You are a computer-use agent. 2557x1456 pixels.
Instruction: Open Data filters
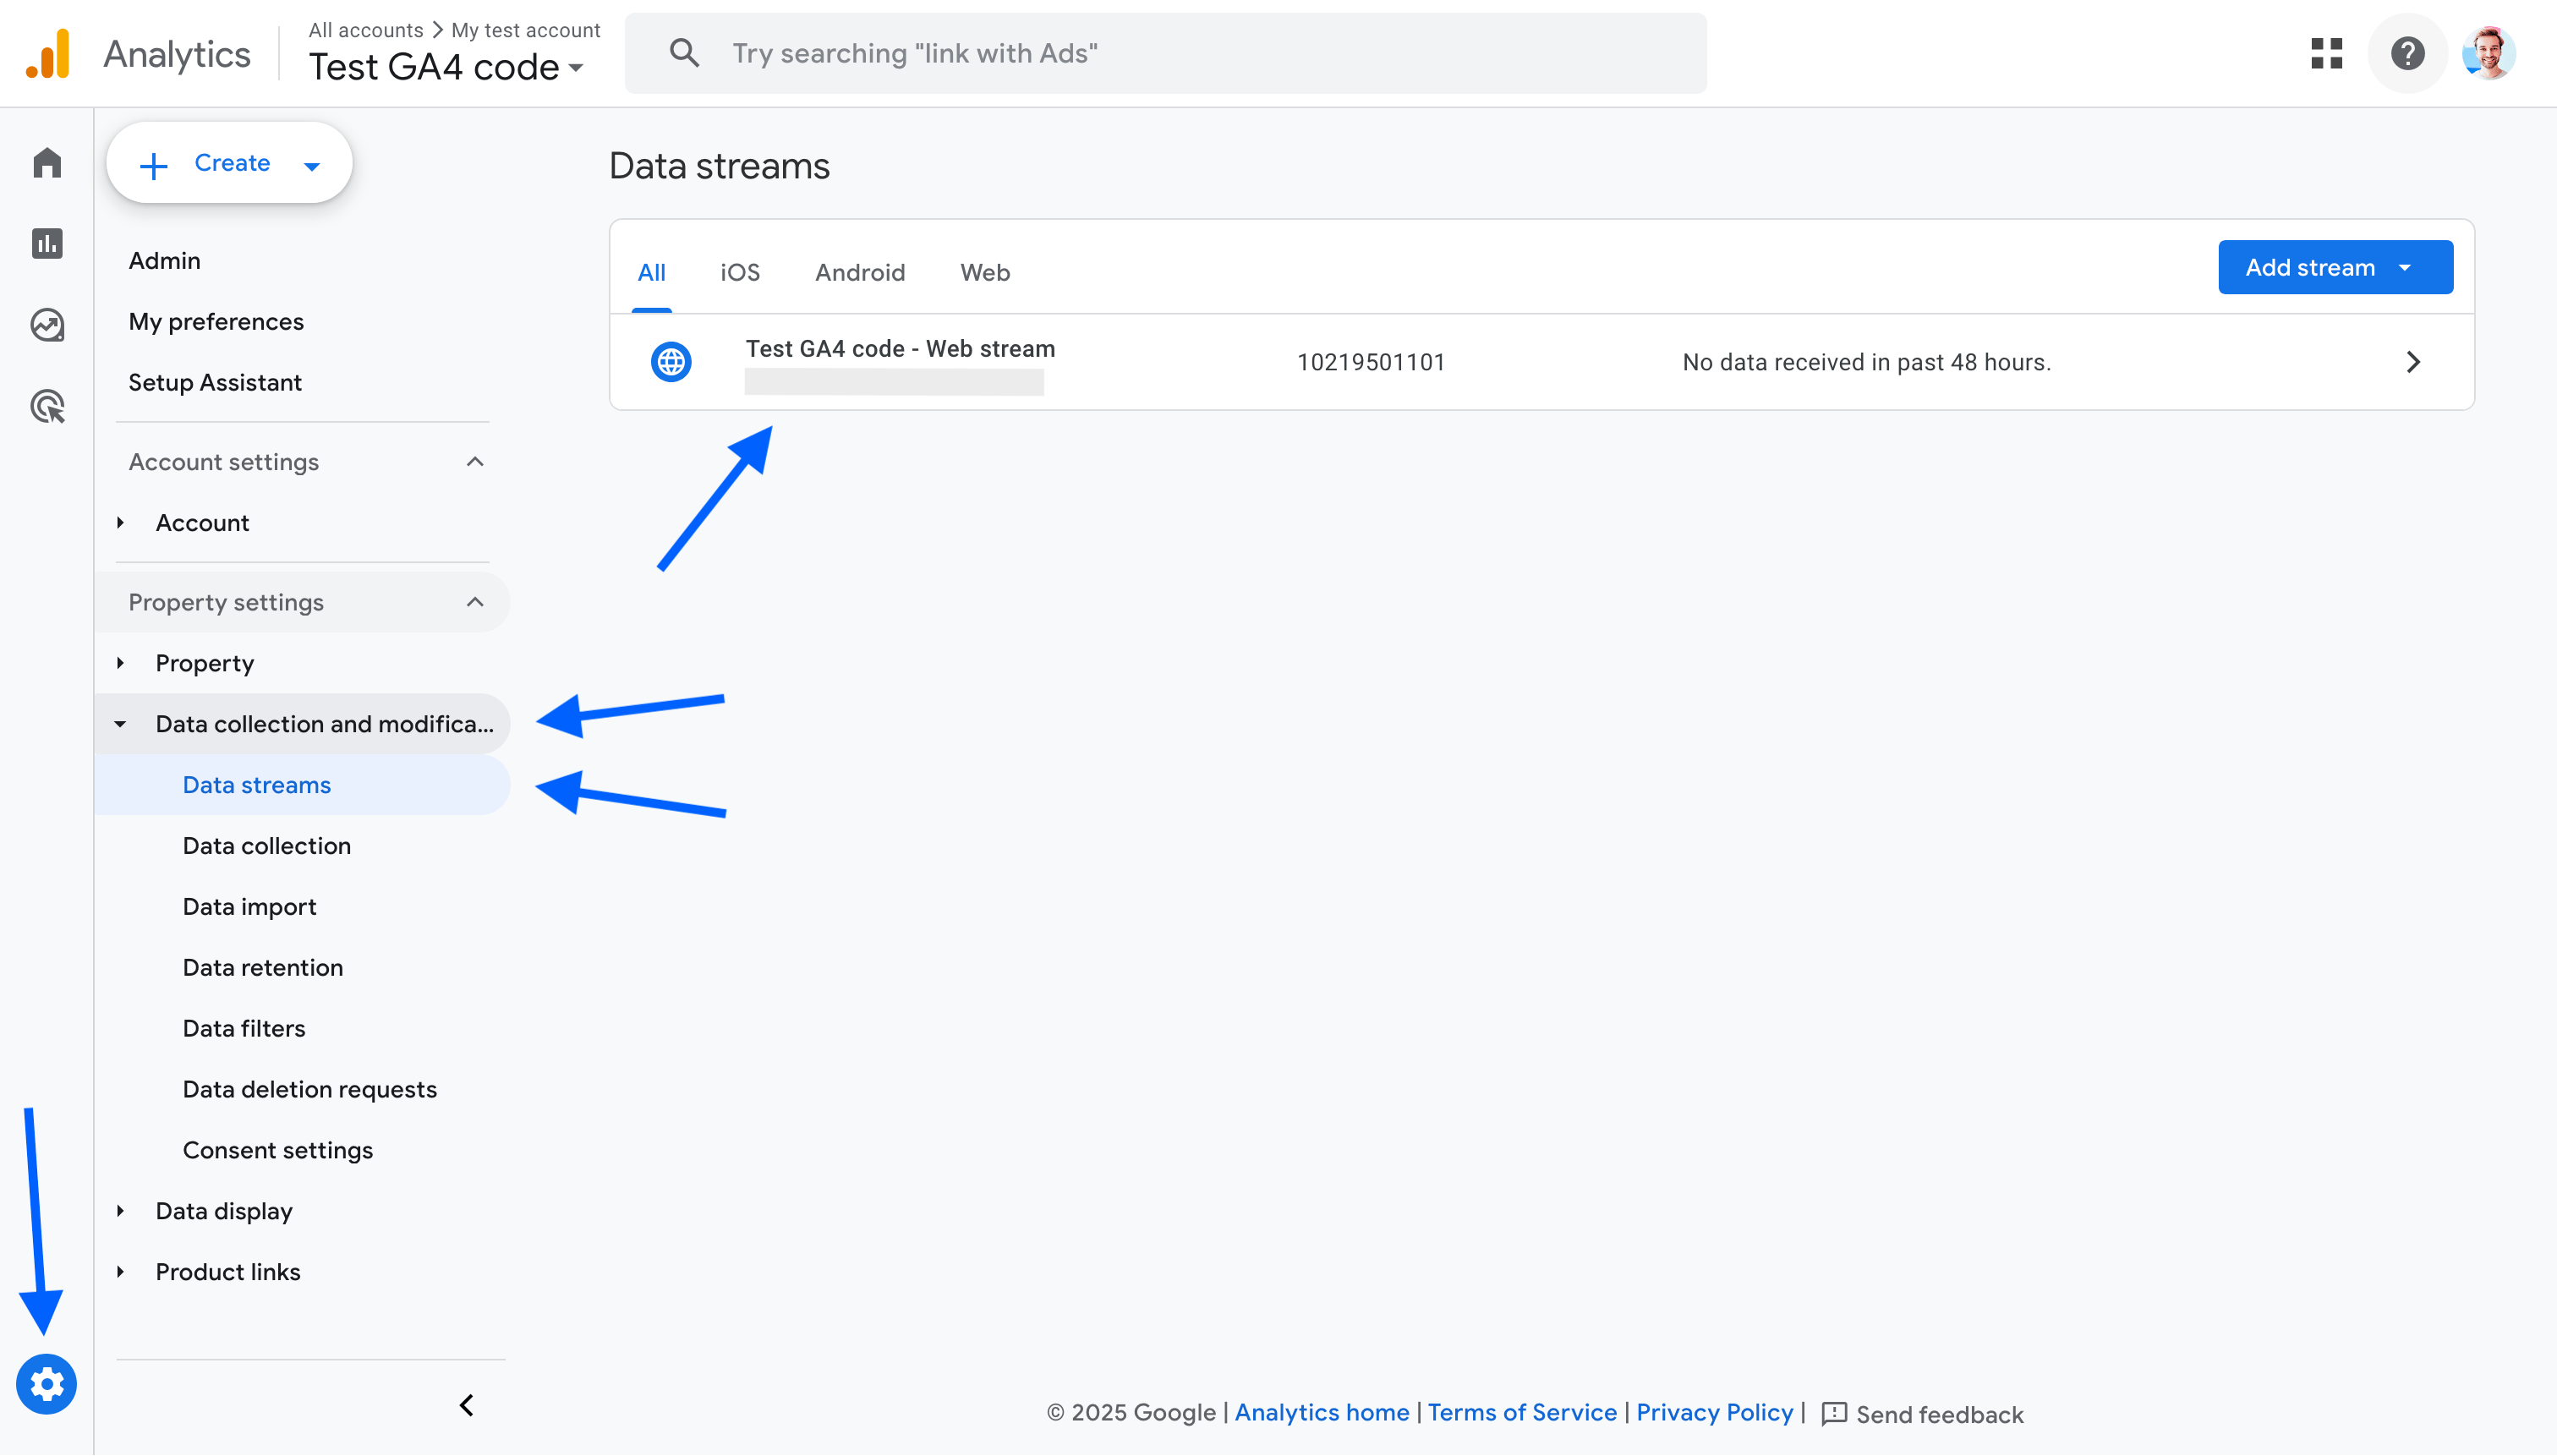[244, 1028]
